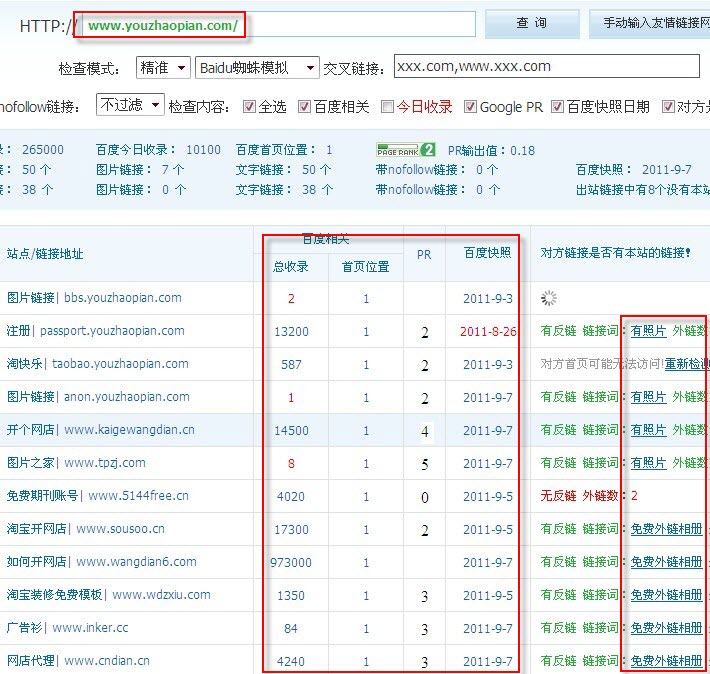Click the 总收录 value 13200
The width and height of the screenshot is (710, 674).
click(x=291, y=332)
